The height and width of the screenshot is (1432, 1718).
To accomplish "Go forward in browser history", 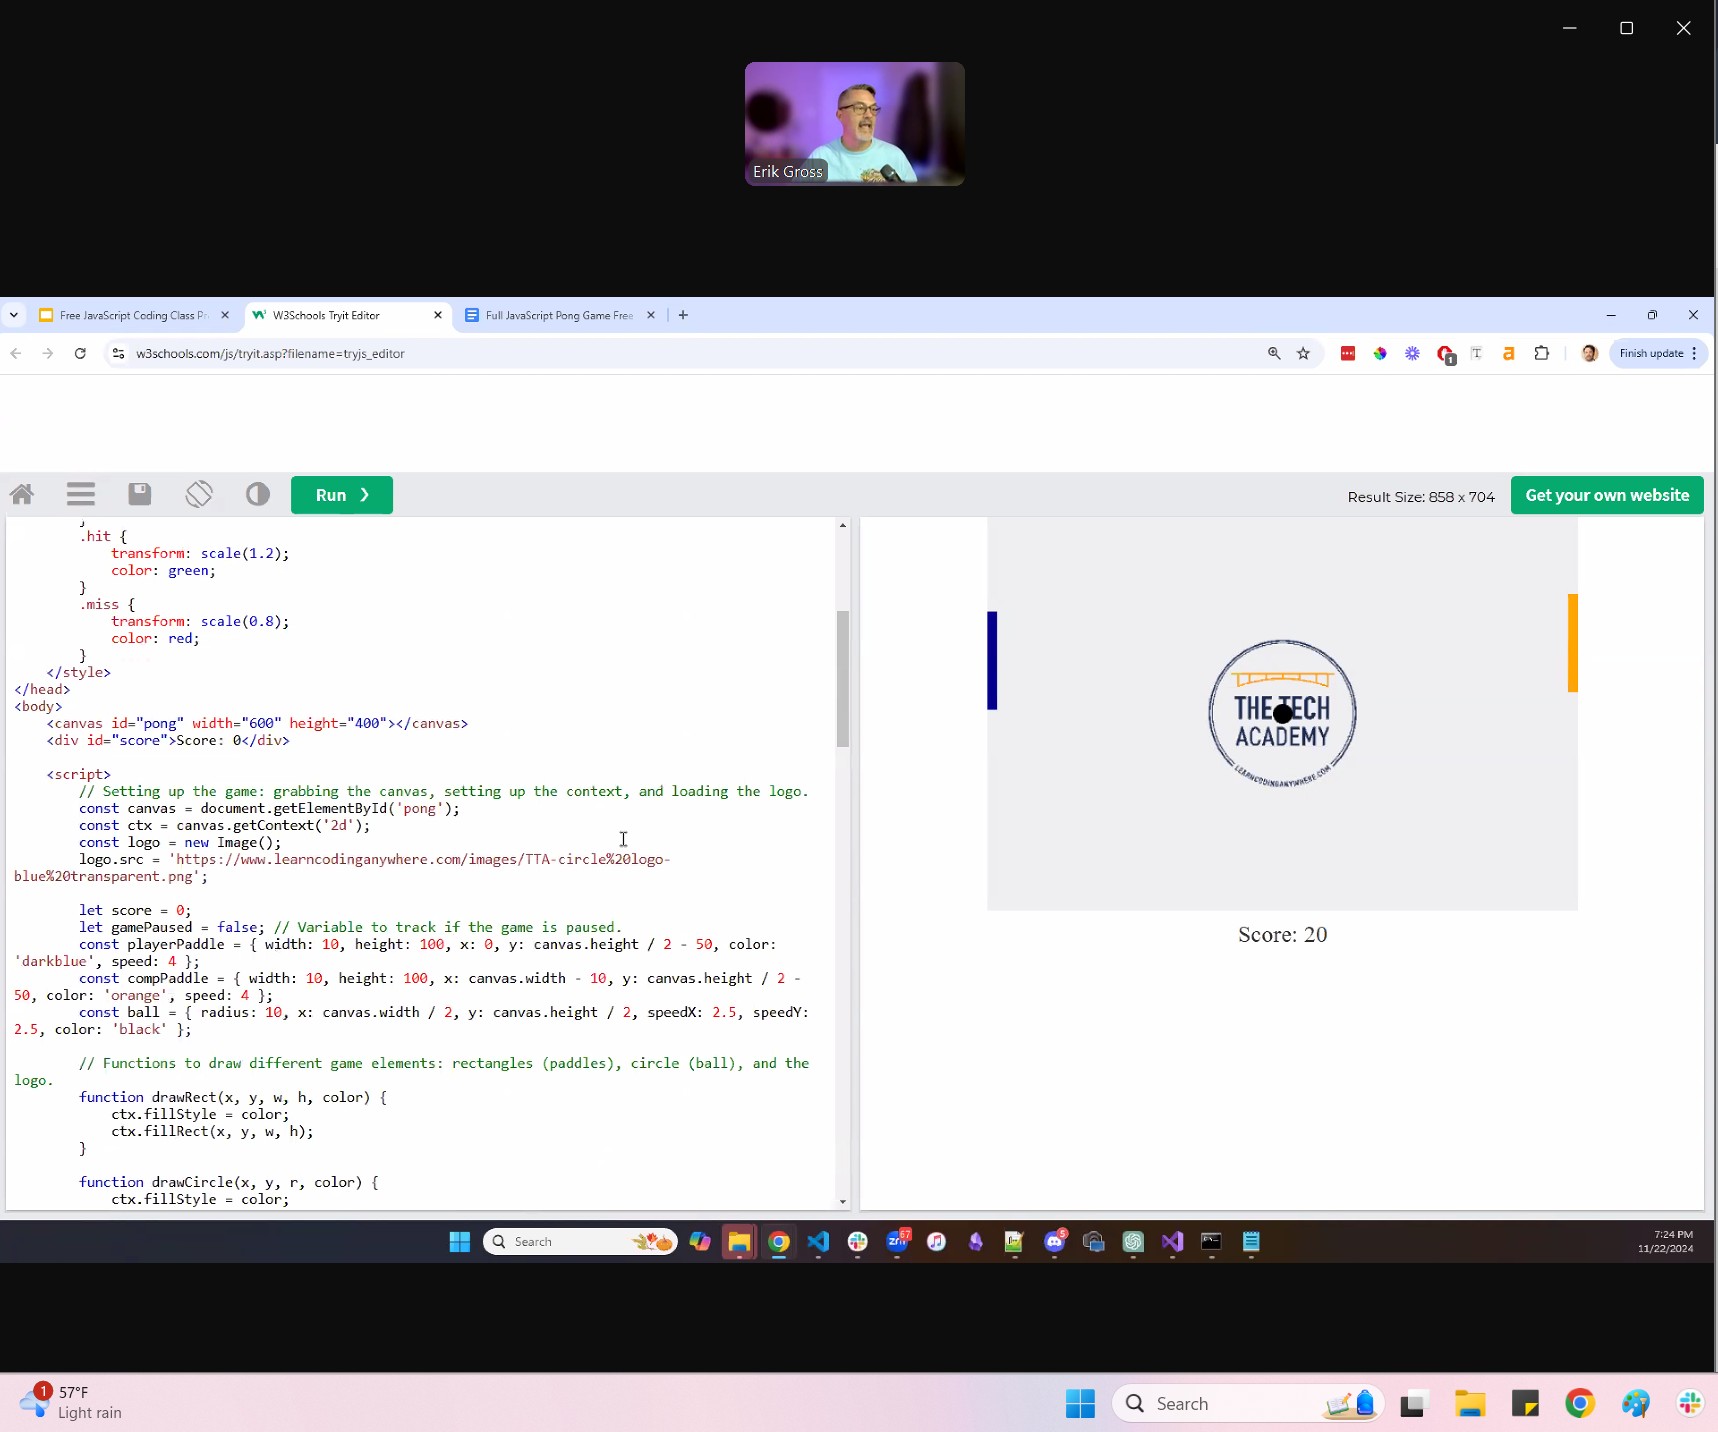I will [48, 353].
